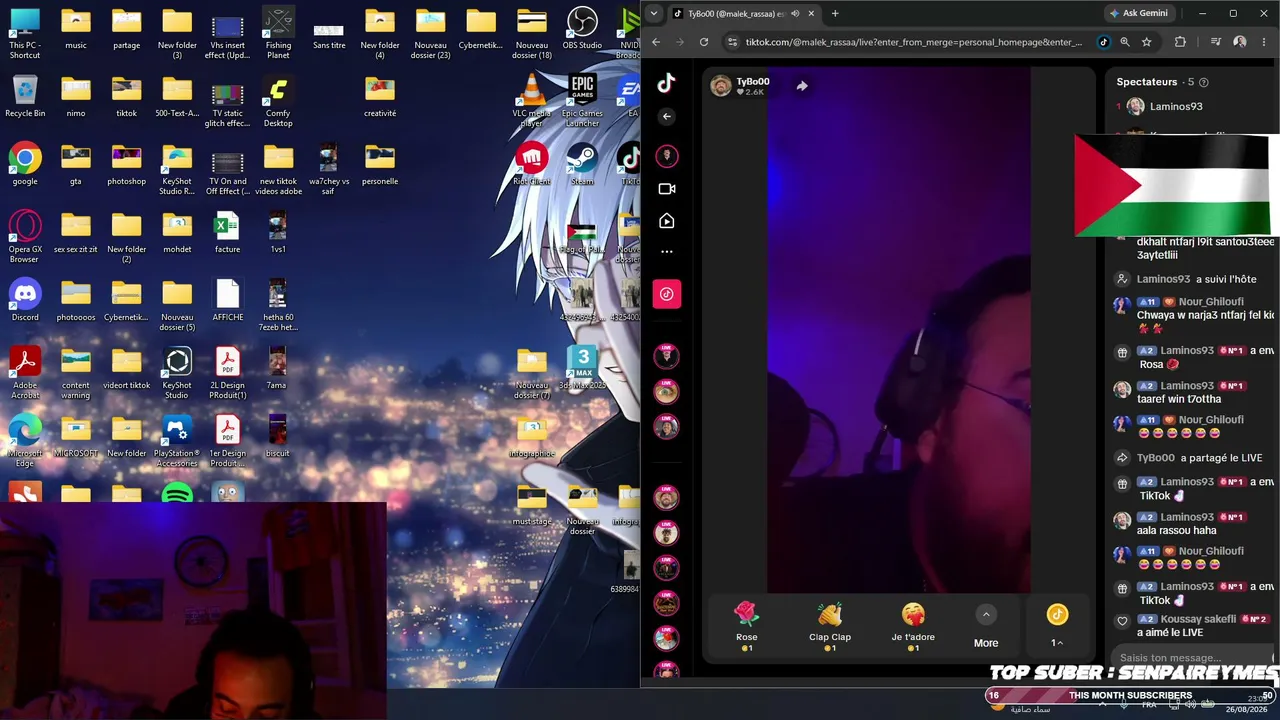1280x720 pixels.
Task: Open the Go LIVE camera icon in sidebar
Action: tap(667, 189)
